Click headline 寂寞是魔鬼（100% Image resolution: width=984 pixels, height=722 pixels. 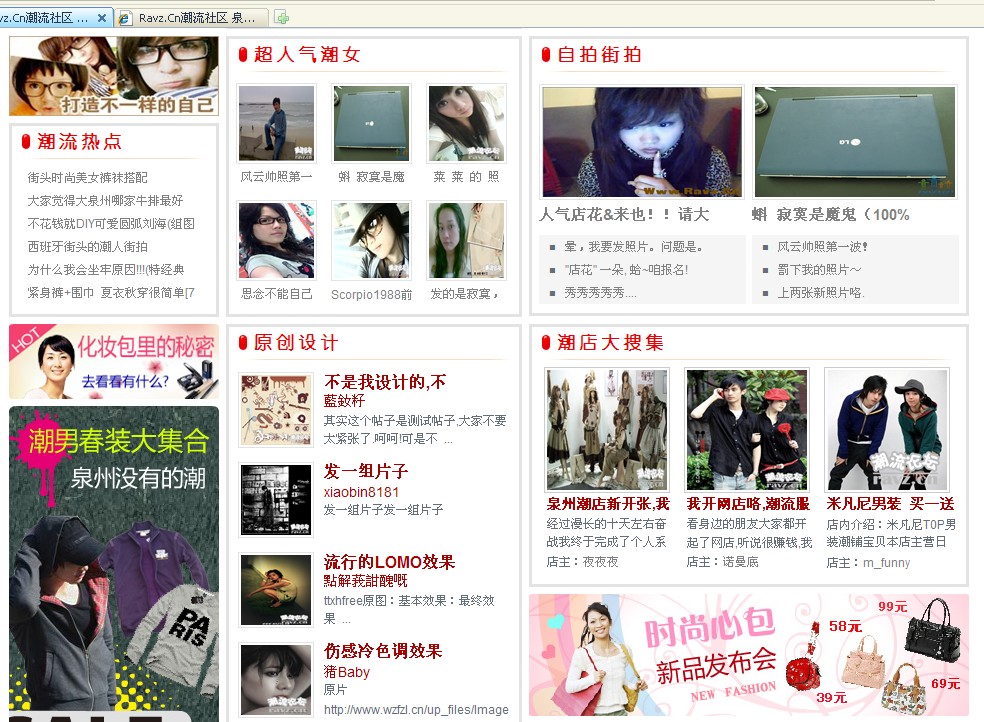[830, 215]
